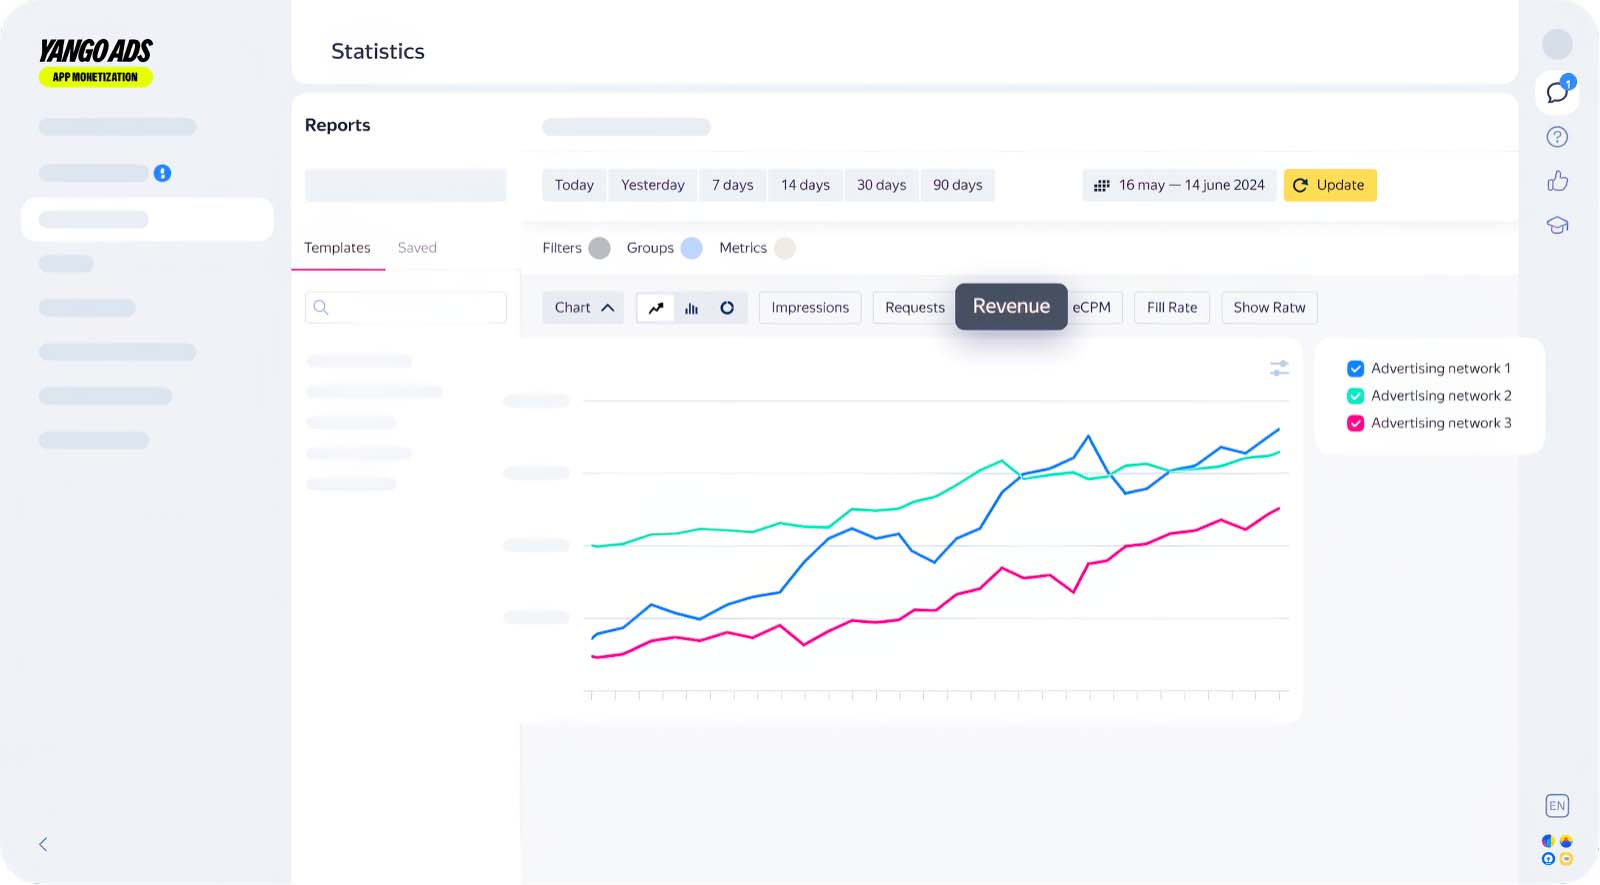1600x885 pixels.
Task: Open the date range picker
Action: coord(1179,185)
